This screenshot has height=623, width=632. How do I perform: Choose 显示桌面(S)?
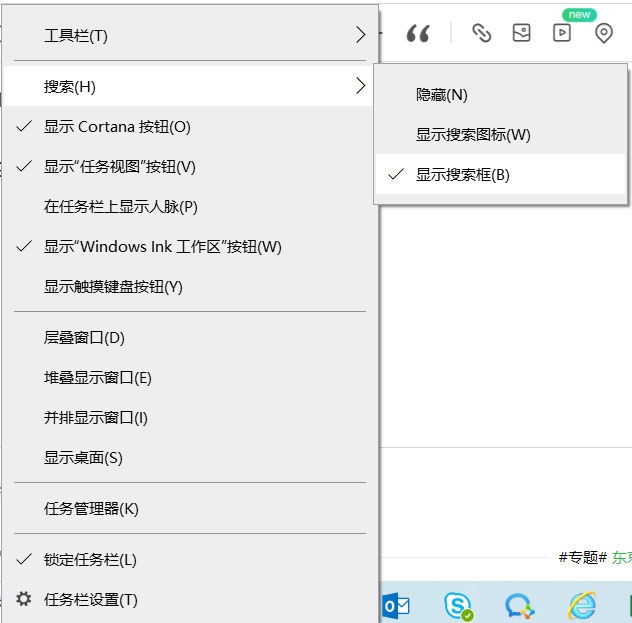(x=189, y=457)
